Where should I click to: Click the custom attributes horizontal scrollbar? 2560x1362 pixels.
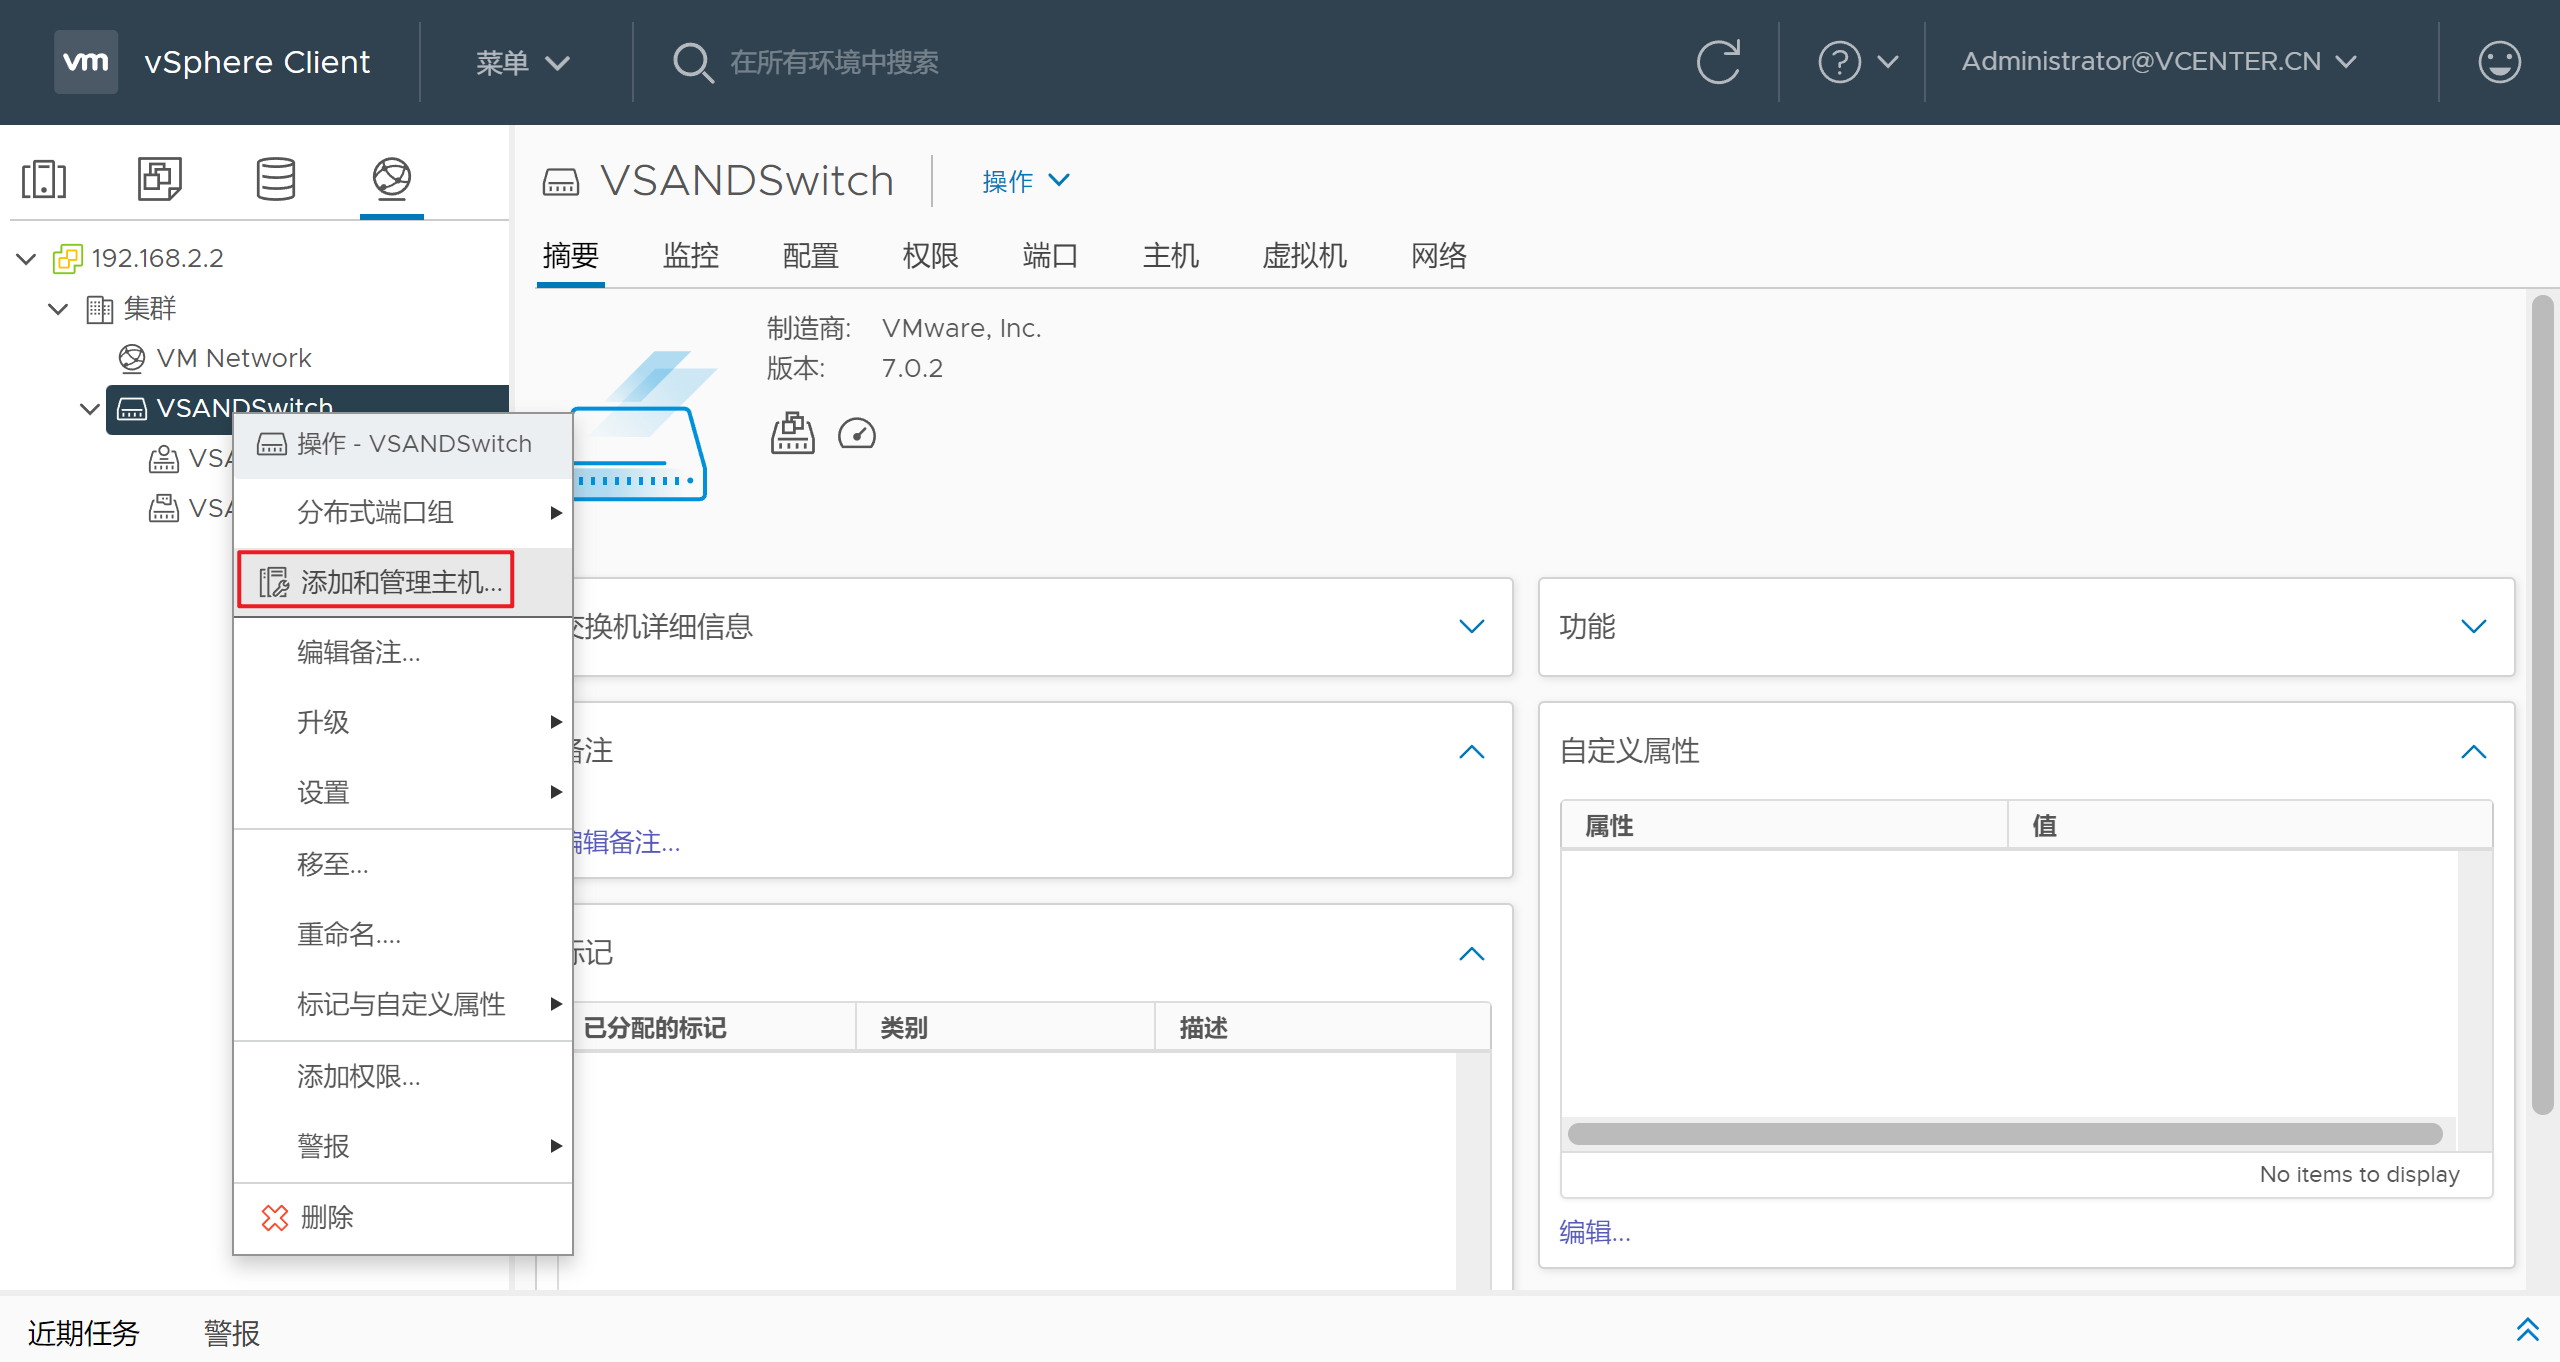pos(2005,1134)
